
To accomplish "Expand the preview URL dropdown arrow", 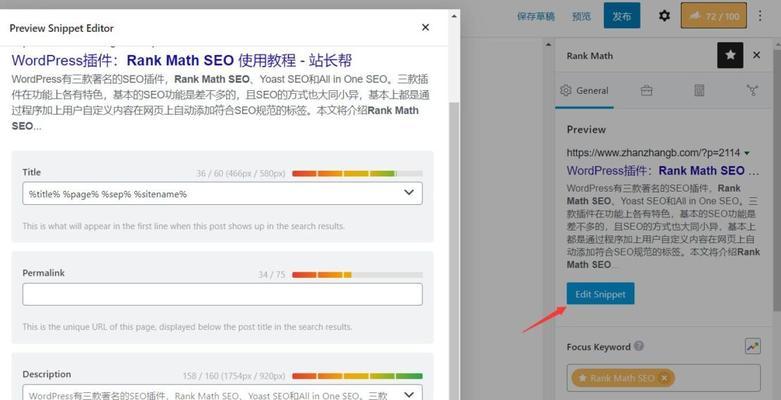I will click(747, 153).
